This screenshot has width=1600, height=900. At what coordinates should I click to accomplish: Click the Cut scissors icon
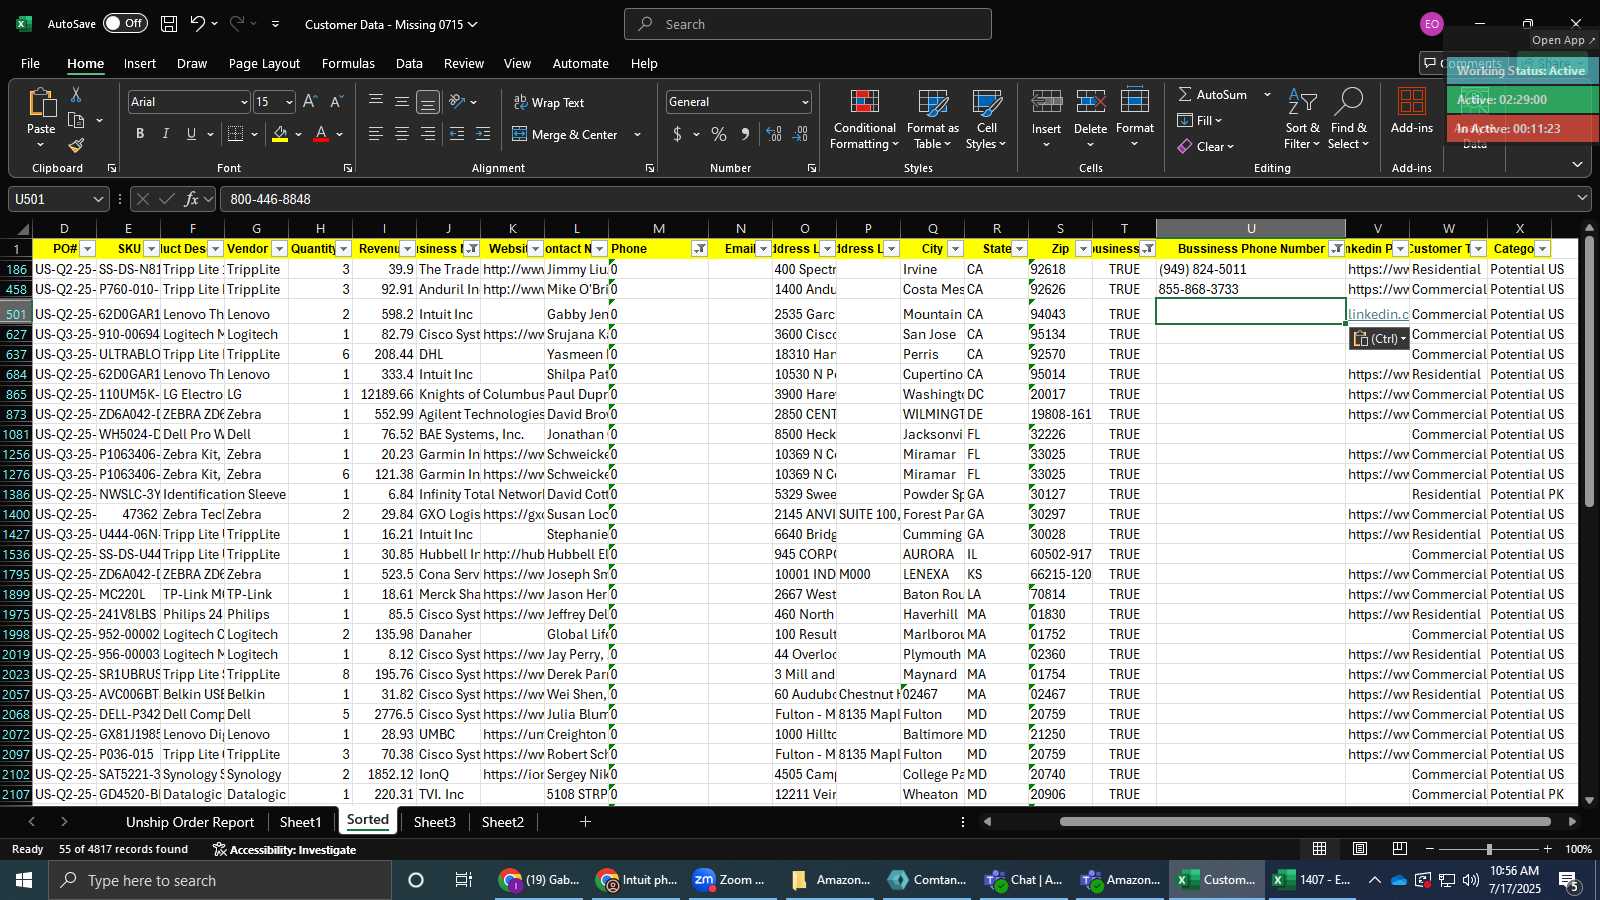(x=76, y=94)
